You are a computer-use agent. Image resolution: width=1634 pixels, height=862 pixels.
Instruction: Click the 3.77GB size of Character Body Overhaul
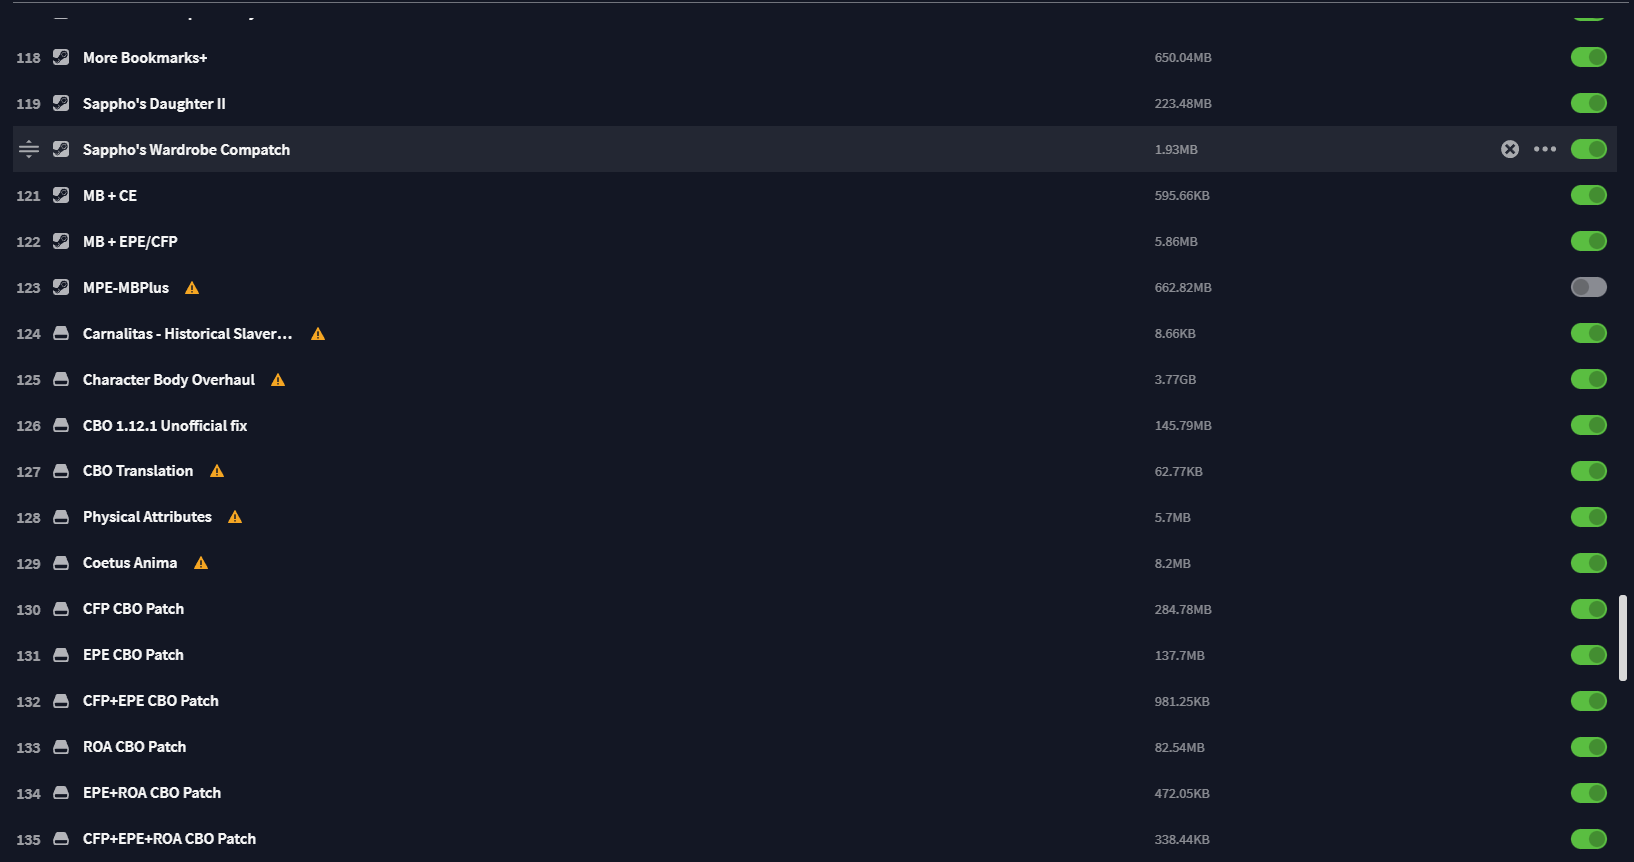(1175, 380)
